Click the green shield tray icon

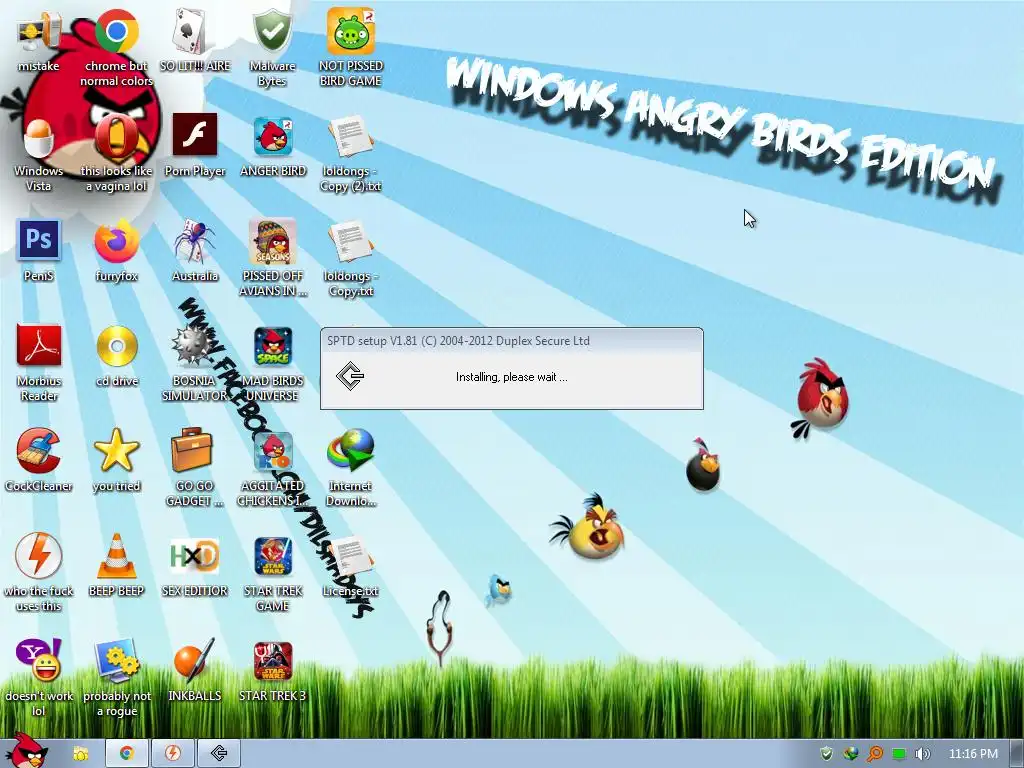pyautogui.click(x=826, y=754)
